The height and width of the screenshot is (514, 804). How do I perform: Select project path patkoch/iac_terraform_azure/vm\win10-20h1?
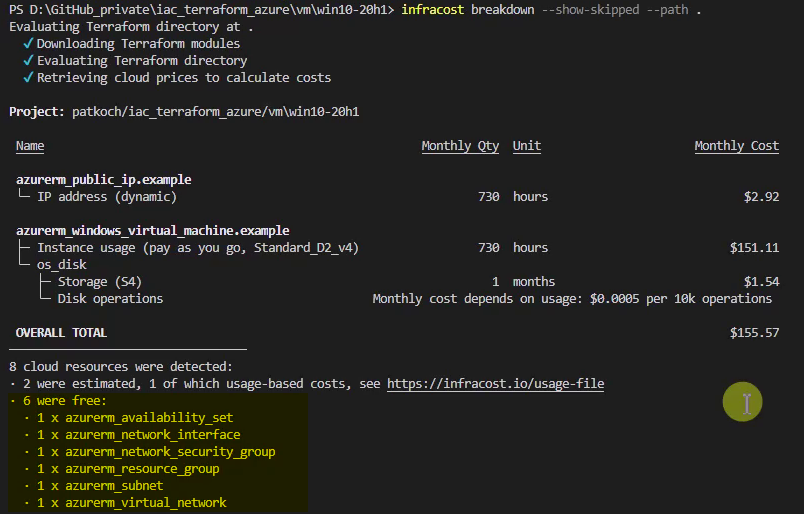[x=215, y=112]
